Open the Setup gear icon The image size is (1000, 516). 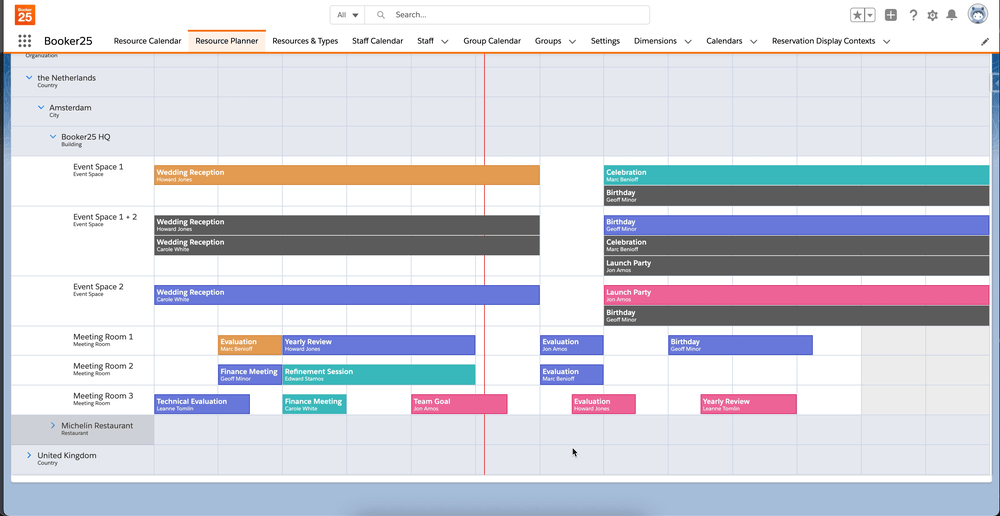click(x=933, y=15)
